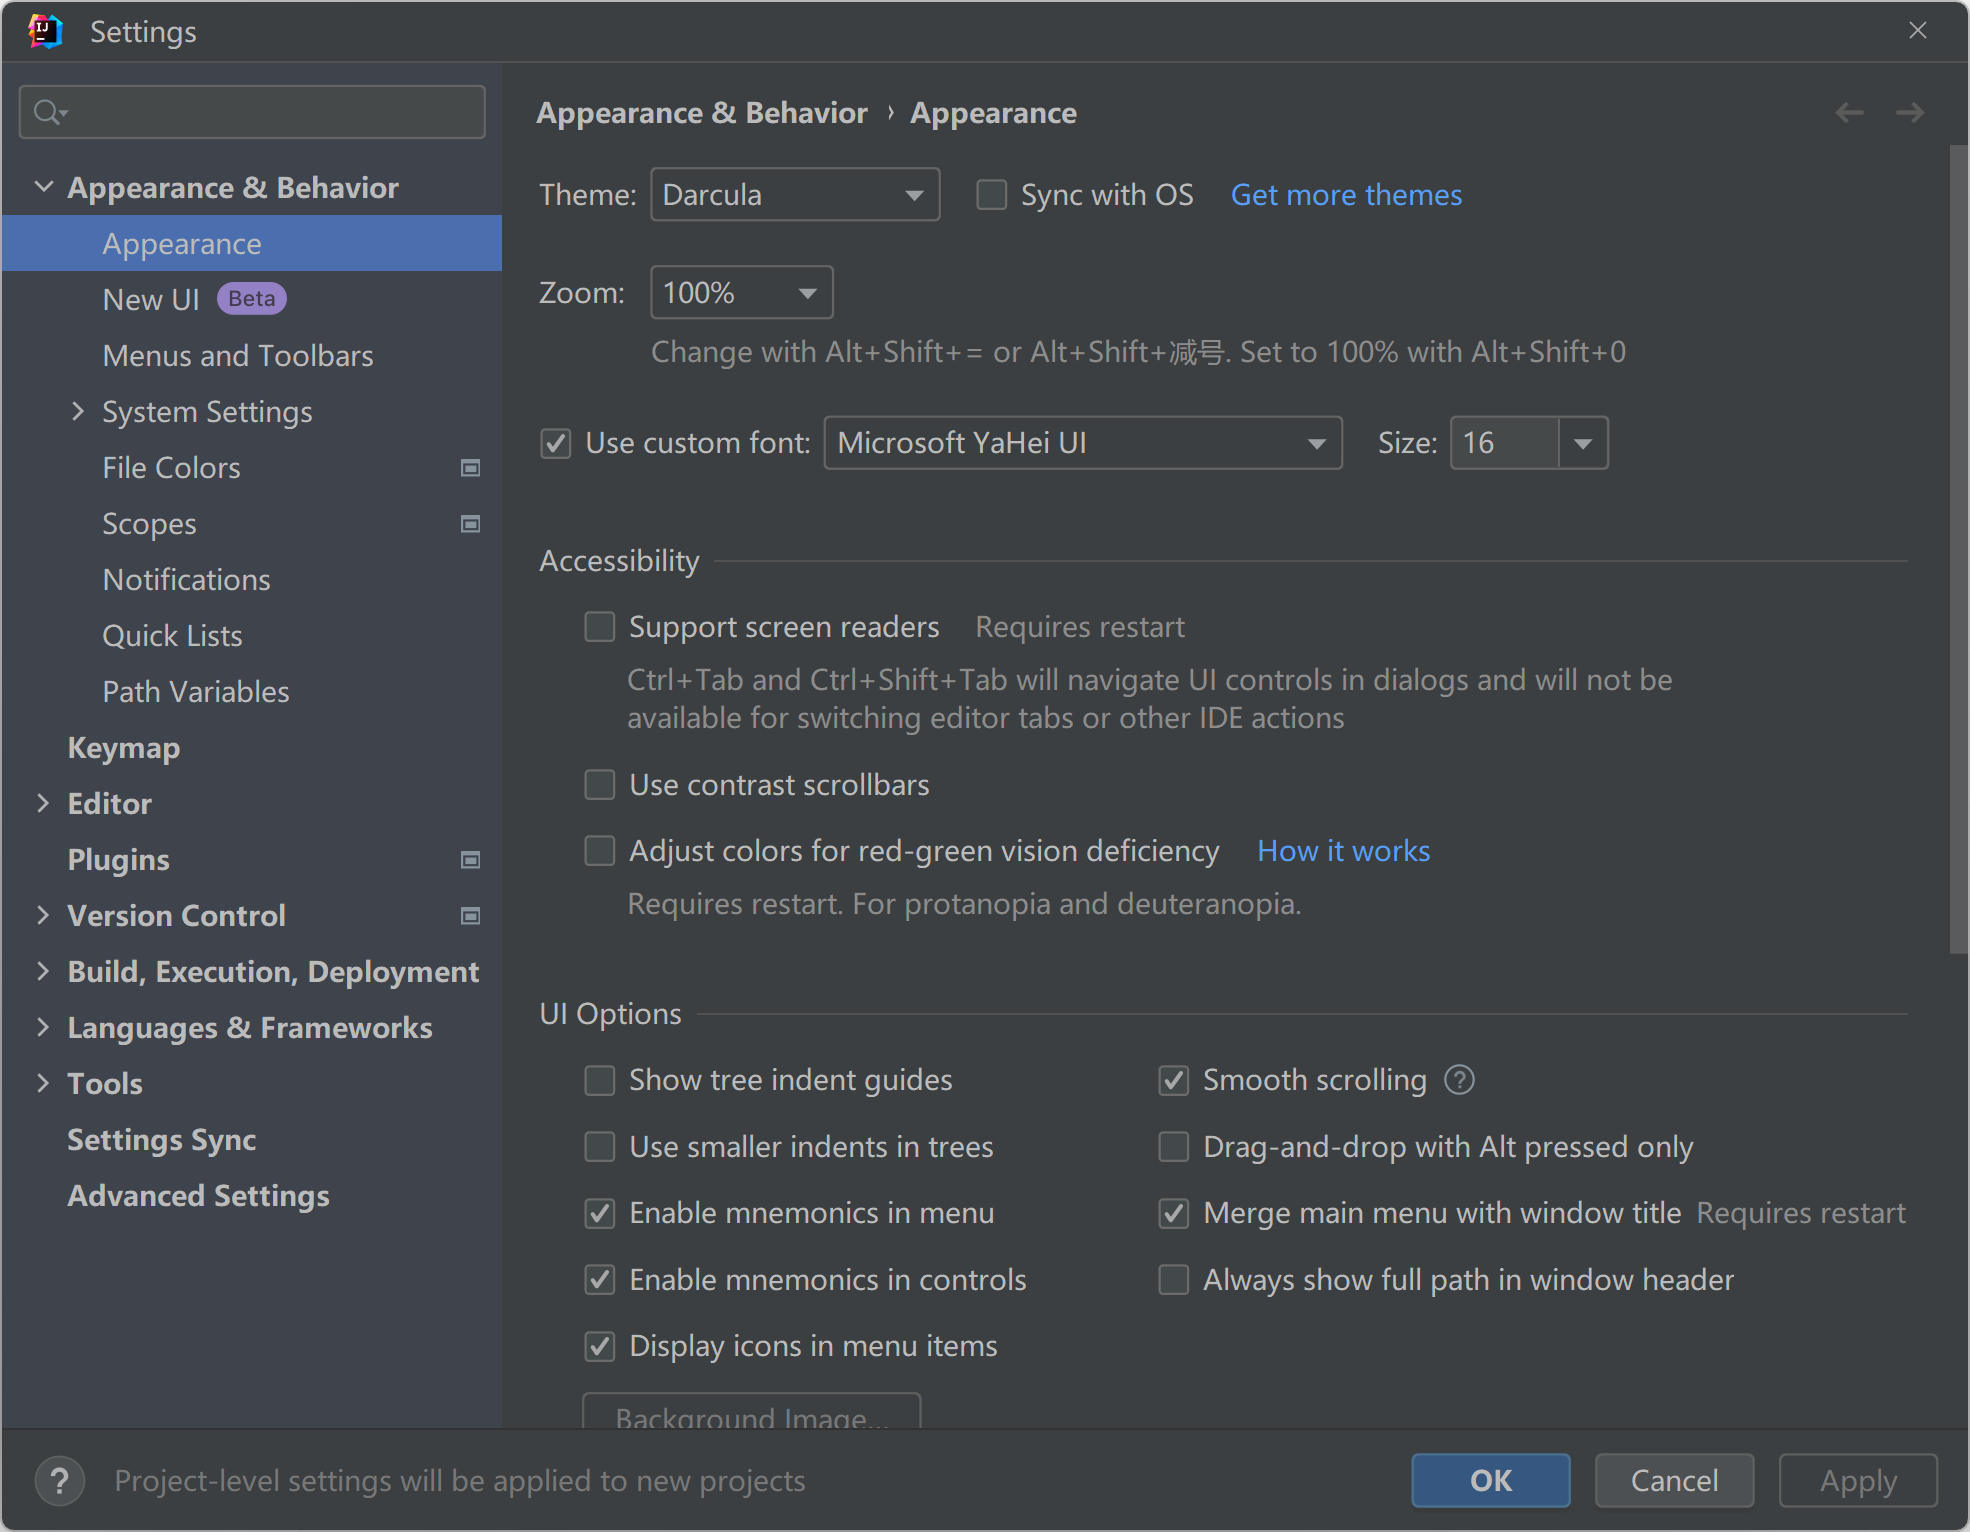Check Use smaller indents in trees

(x=600, y=1147)
